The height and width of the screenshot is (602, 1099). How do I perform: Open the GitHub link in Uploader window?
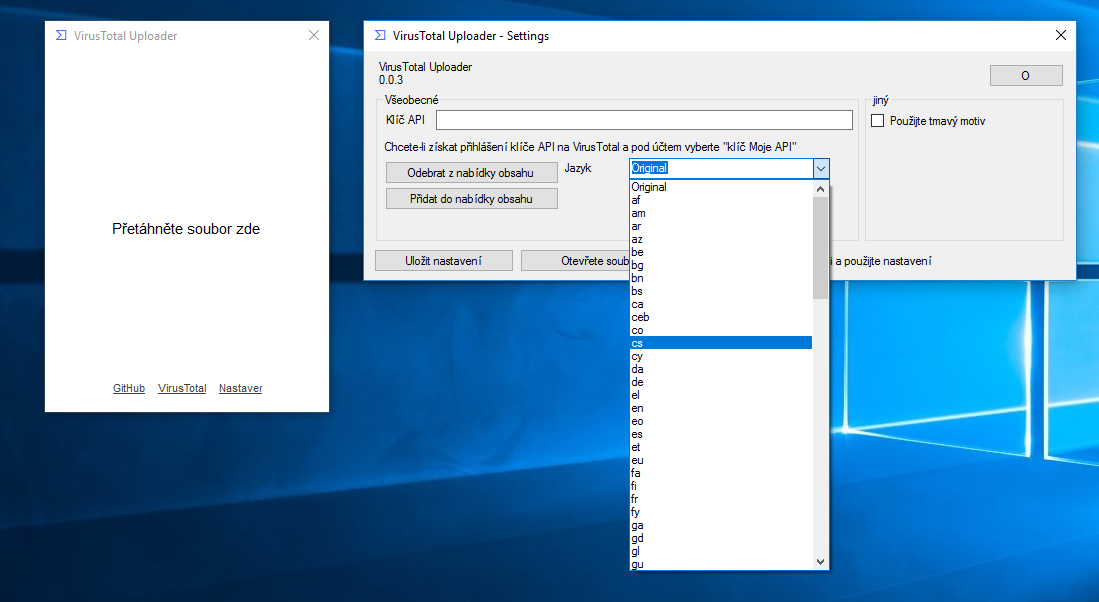(129, 388)
